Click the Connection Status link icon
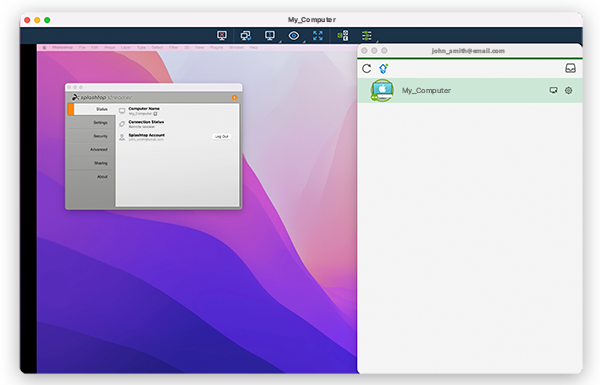The width and height of the screenshot is (600, 385). pos(122,124)
